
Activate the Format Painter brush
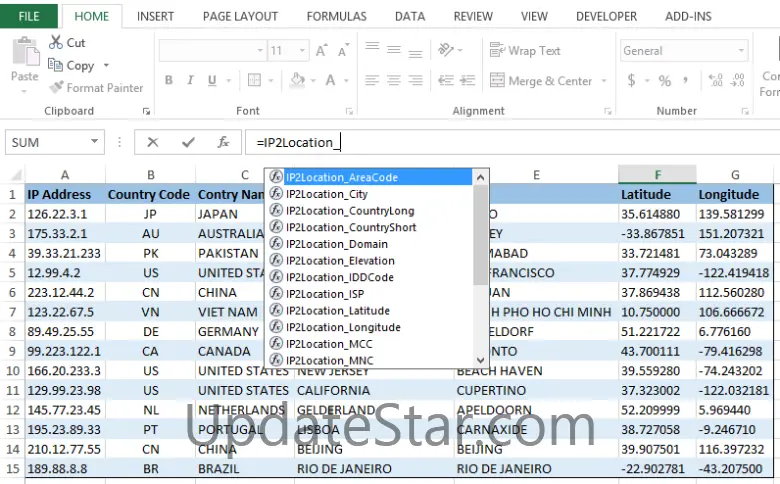point(56,87)
